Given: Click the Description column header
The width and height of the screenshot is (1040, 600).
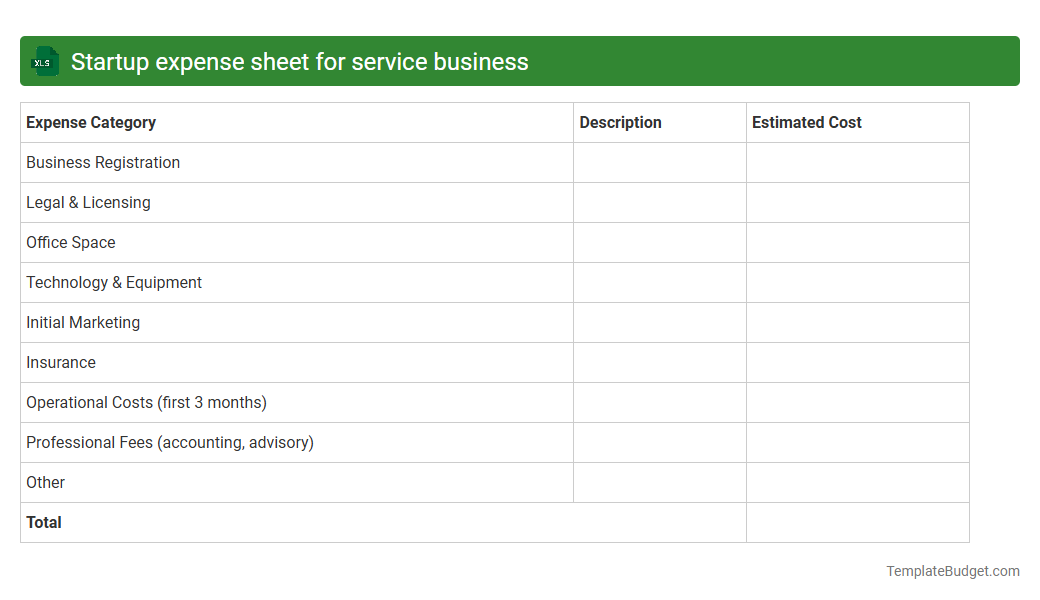Looking at the screenshot, I should tap(620, 122).
